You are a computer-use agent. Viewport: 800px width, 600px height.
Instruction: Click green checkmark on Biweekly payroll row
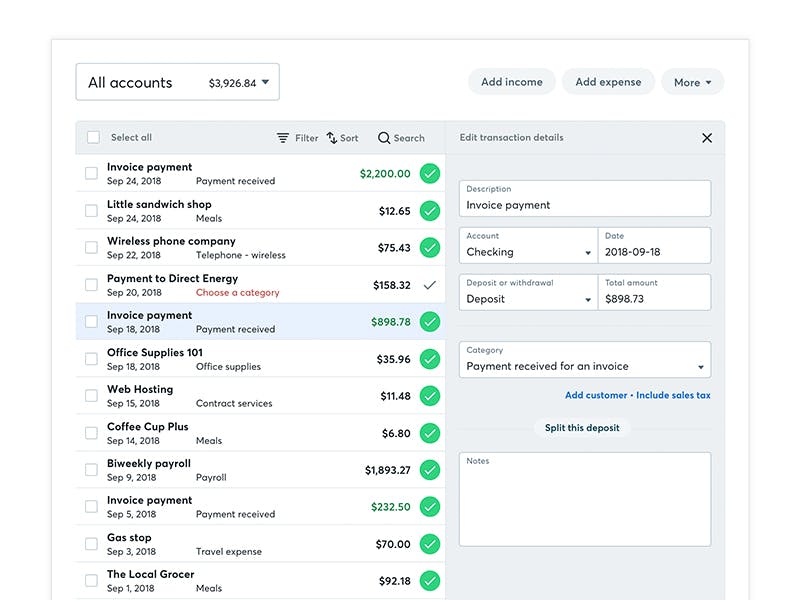[x=430, y=470]
